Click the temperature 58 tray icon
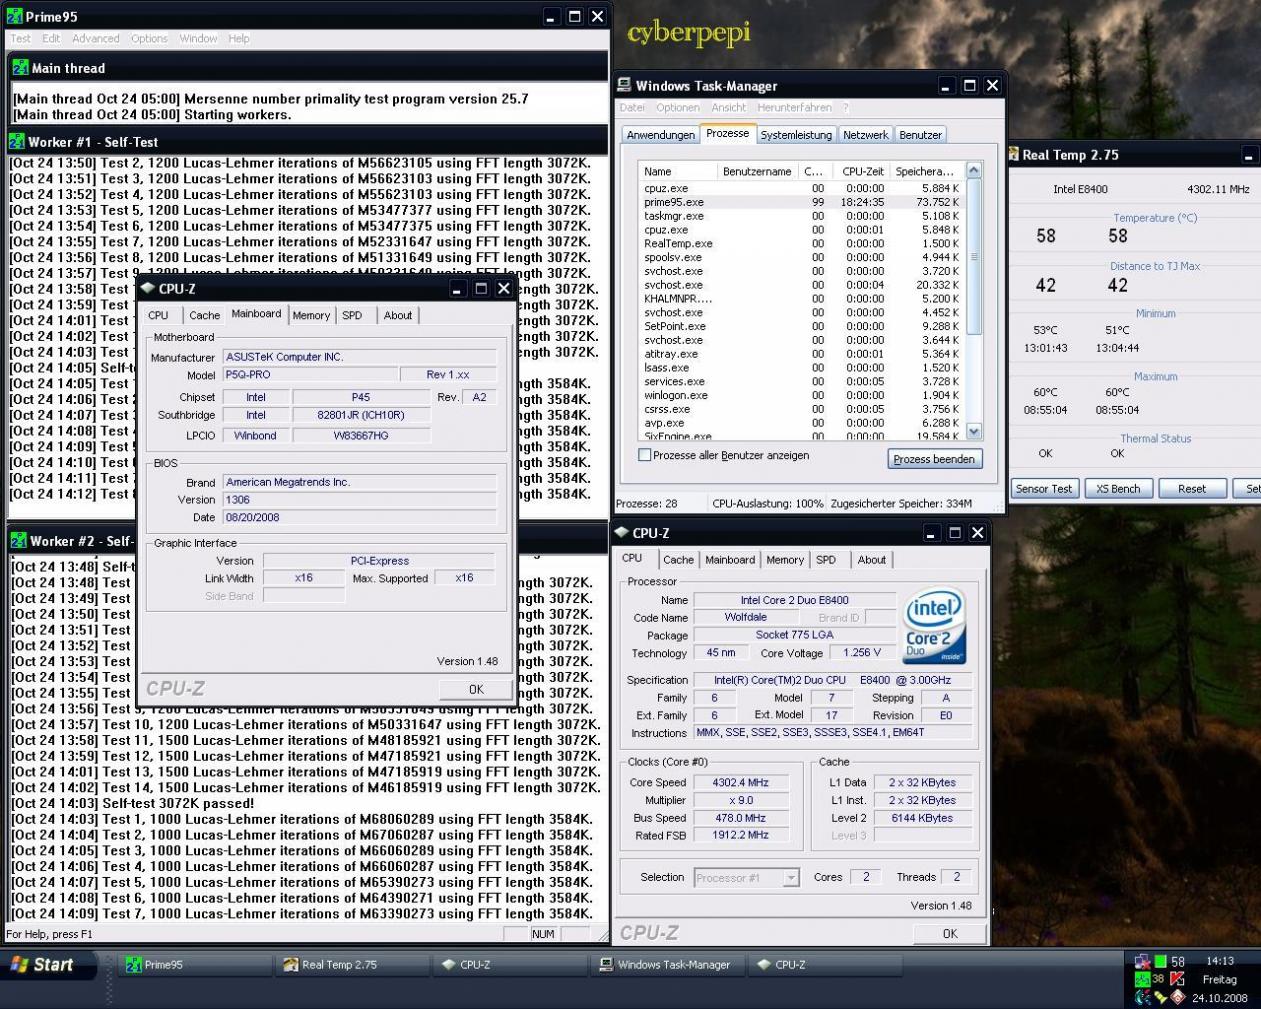The image size is (1261, 1009). (1178, 961)
